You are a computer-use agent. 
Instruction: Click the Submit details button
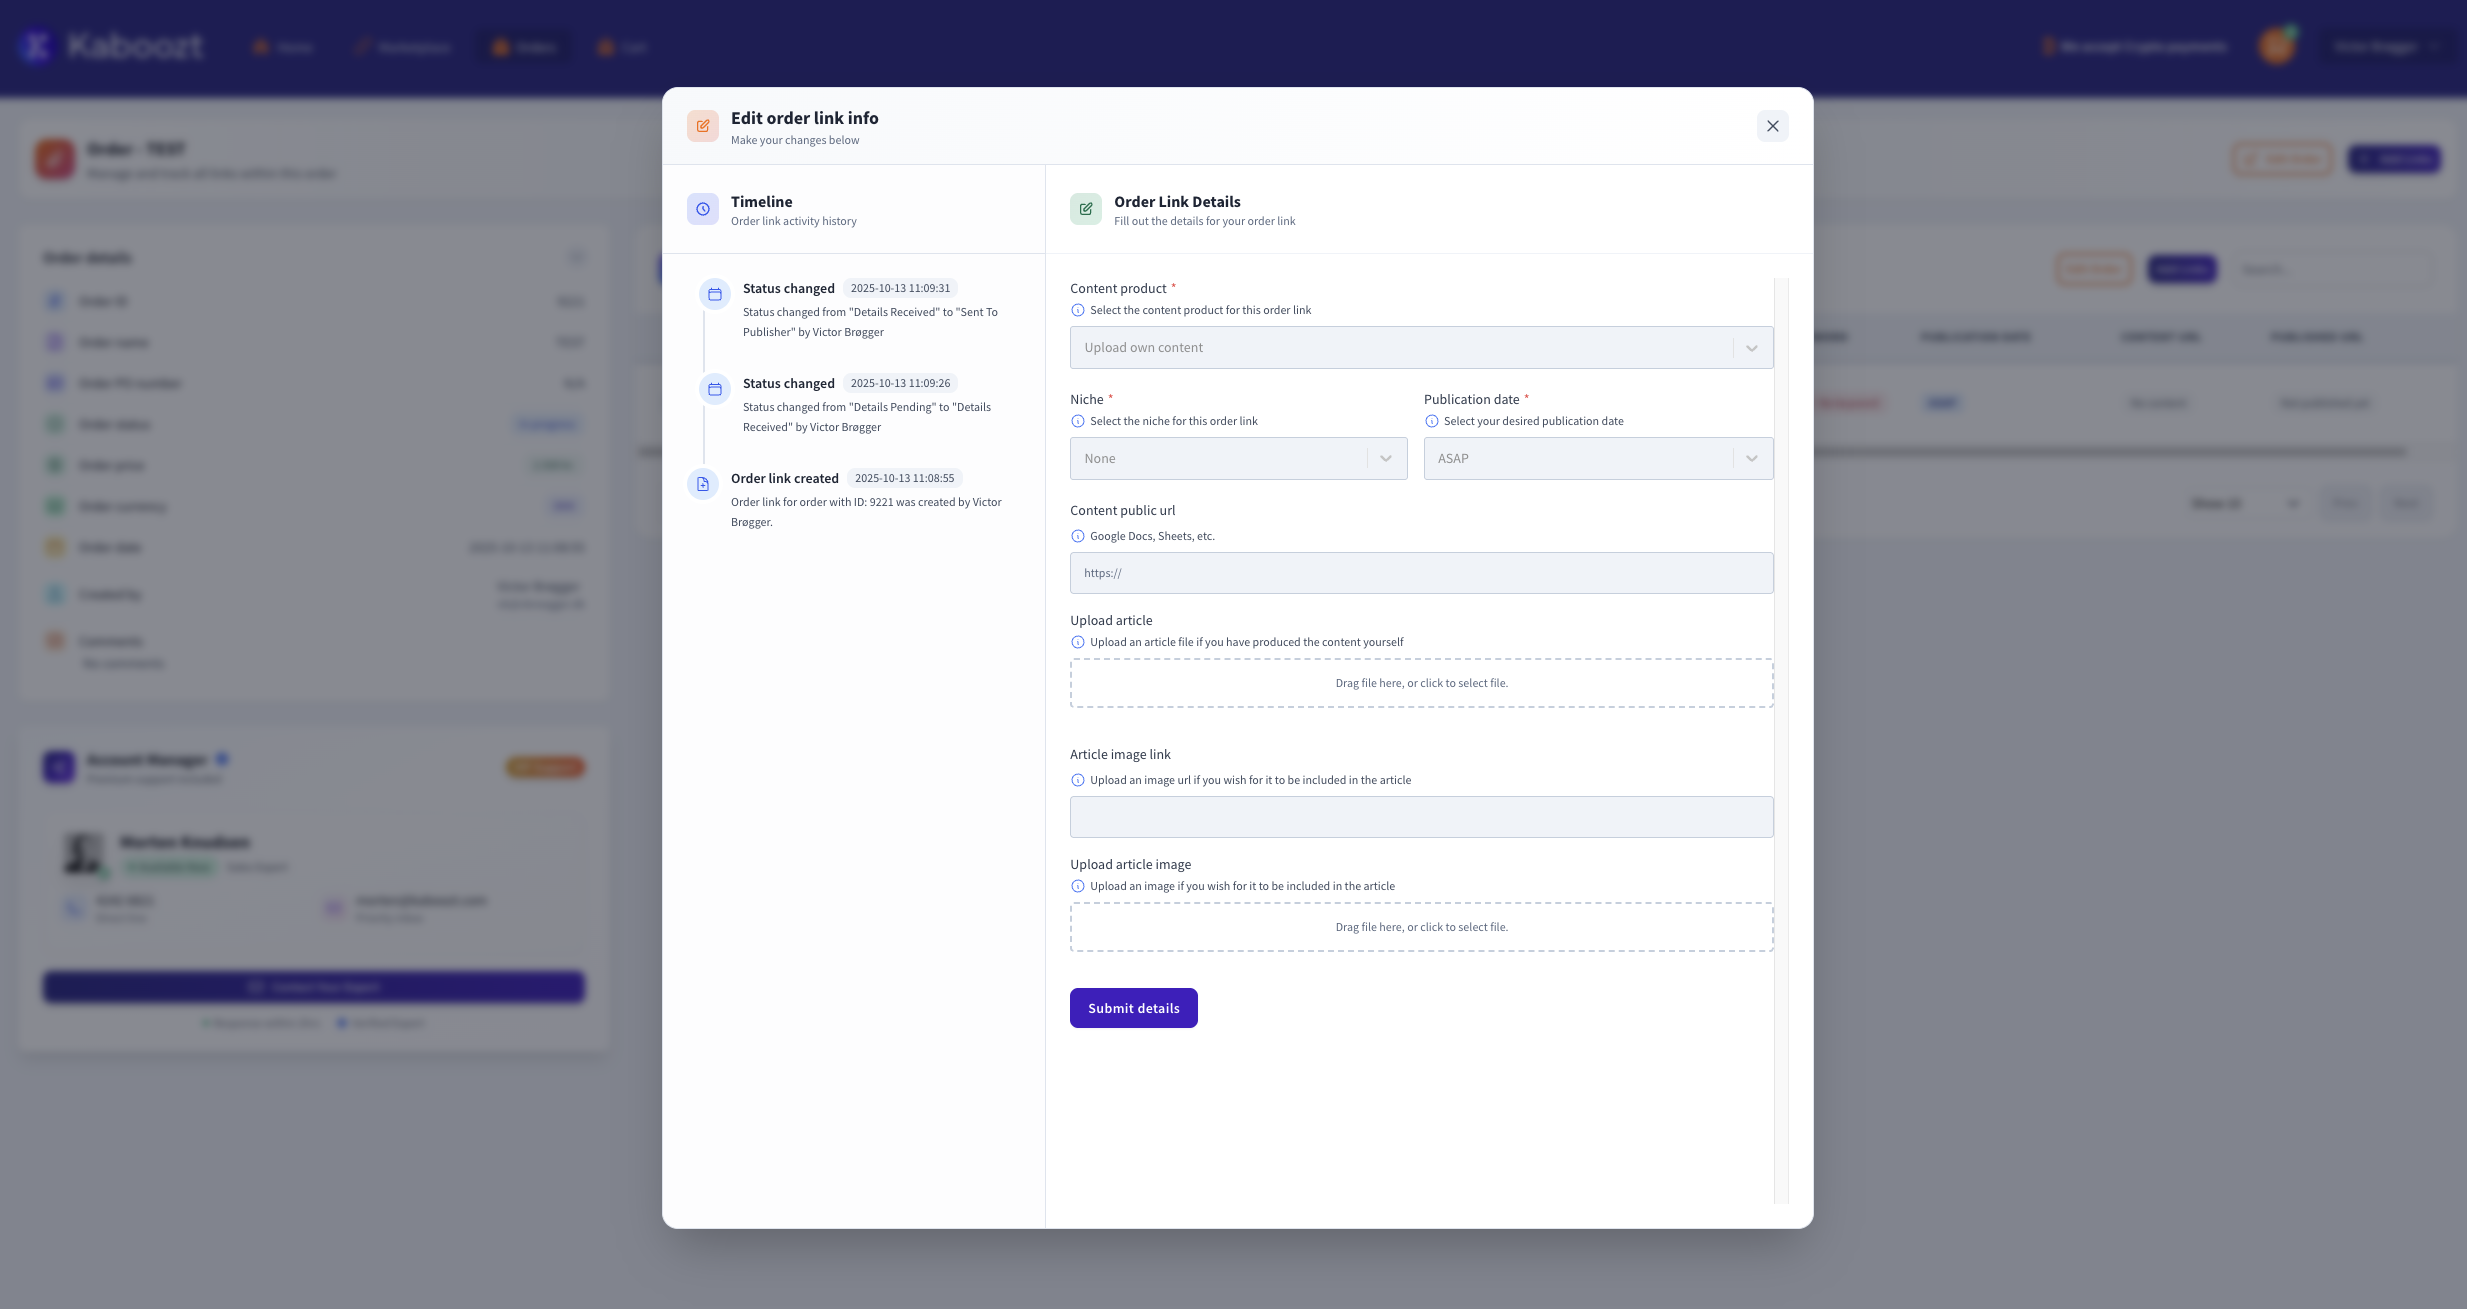tap(1133, 1007)
